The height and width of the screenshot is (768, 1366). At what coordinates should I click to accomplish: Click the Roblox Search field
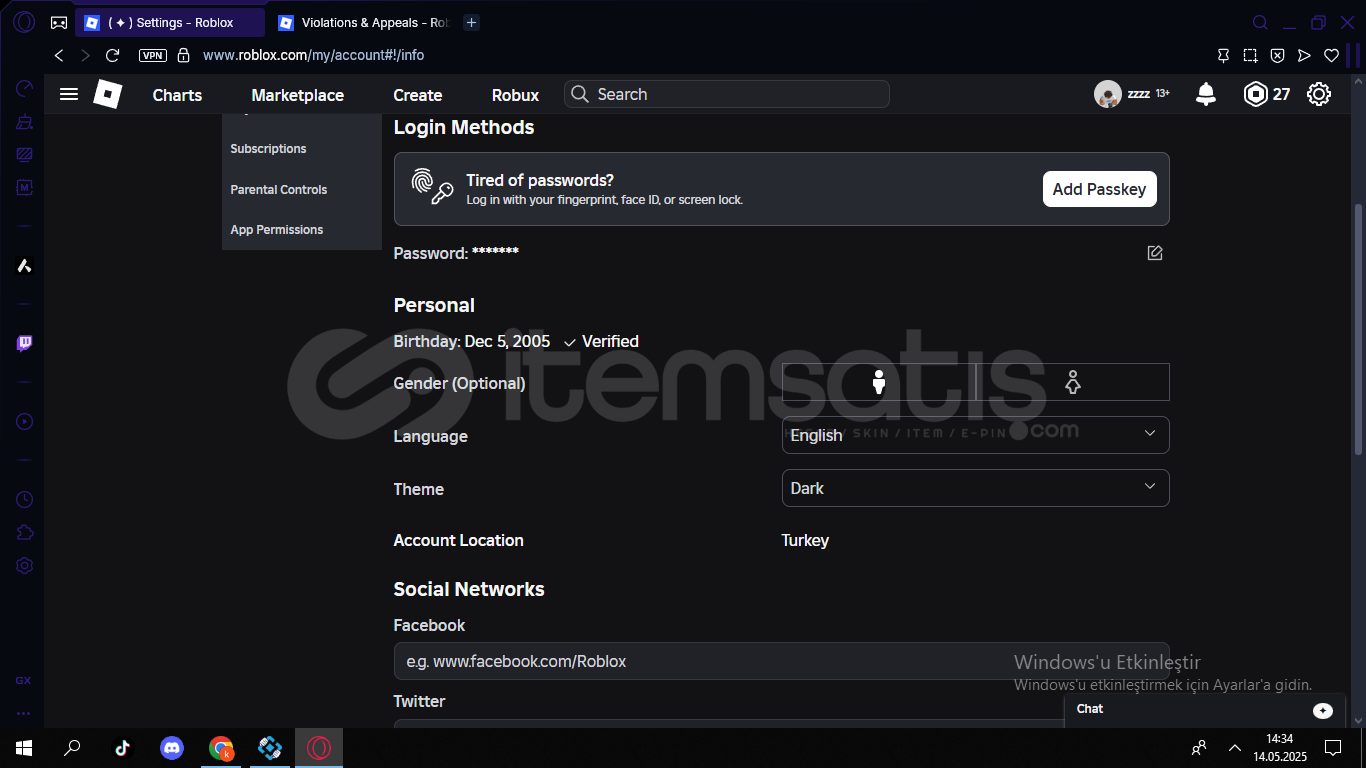tap(727, 94)
